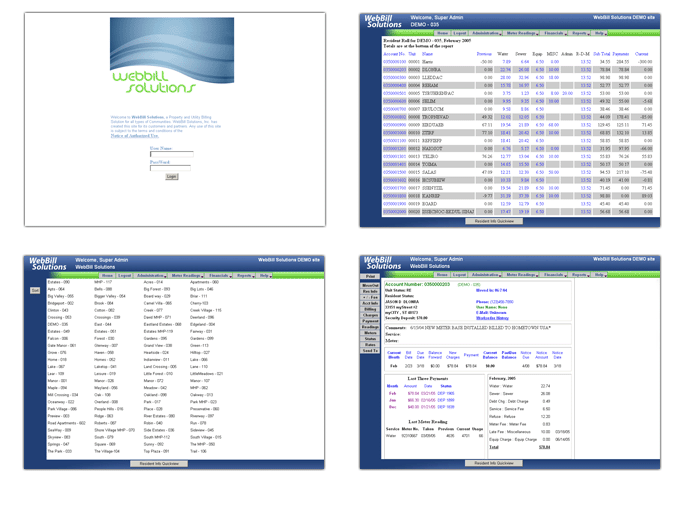
Task: Click Home in the community list page menu
Action: point(108,275)
